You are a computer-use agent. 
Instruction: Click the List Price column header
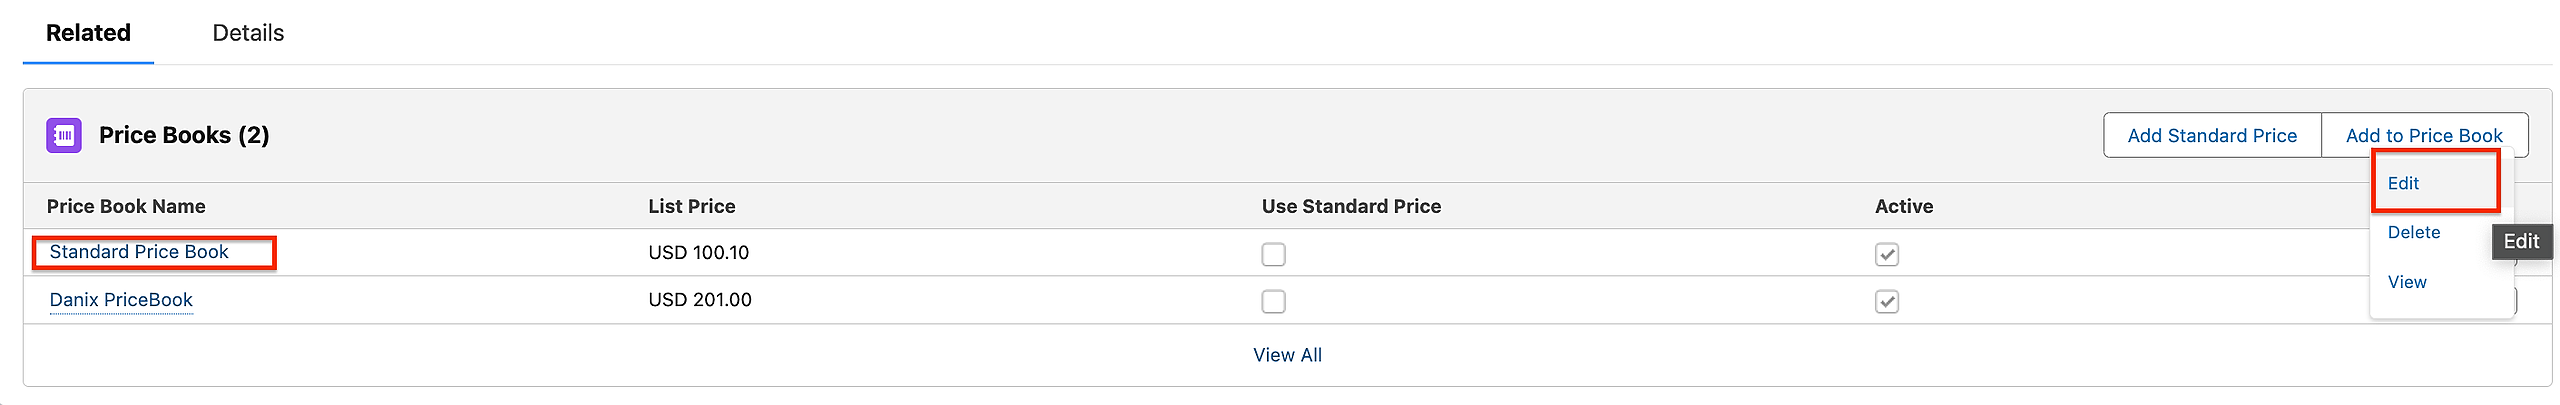(x=691, y=206)
